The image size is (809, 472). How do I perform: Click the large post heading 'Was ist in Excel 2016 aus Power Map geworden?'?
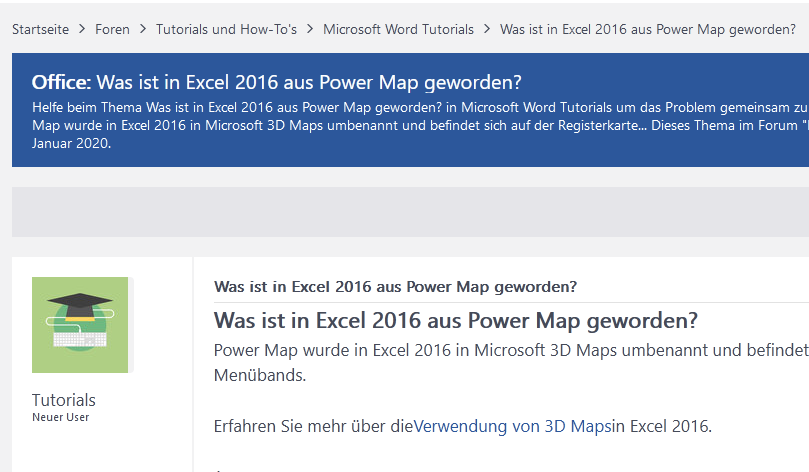coord(456,321)
